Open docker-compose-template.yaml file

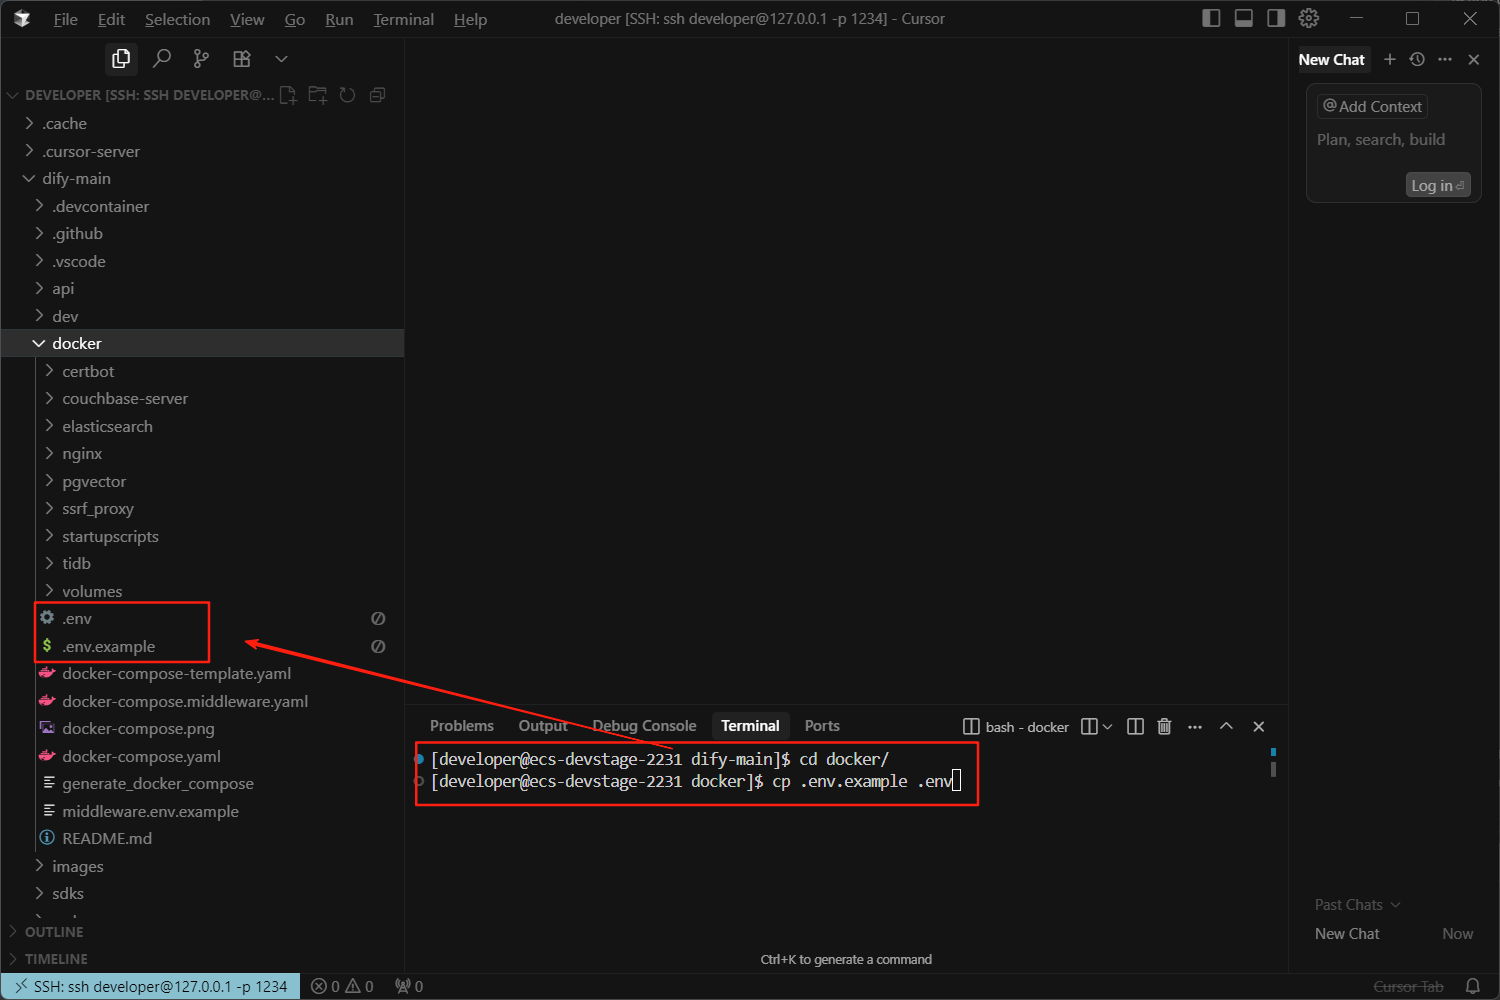202,674
